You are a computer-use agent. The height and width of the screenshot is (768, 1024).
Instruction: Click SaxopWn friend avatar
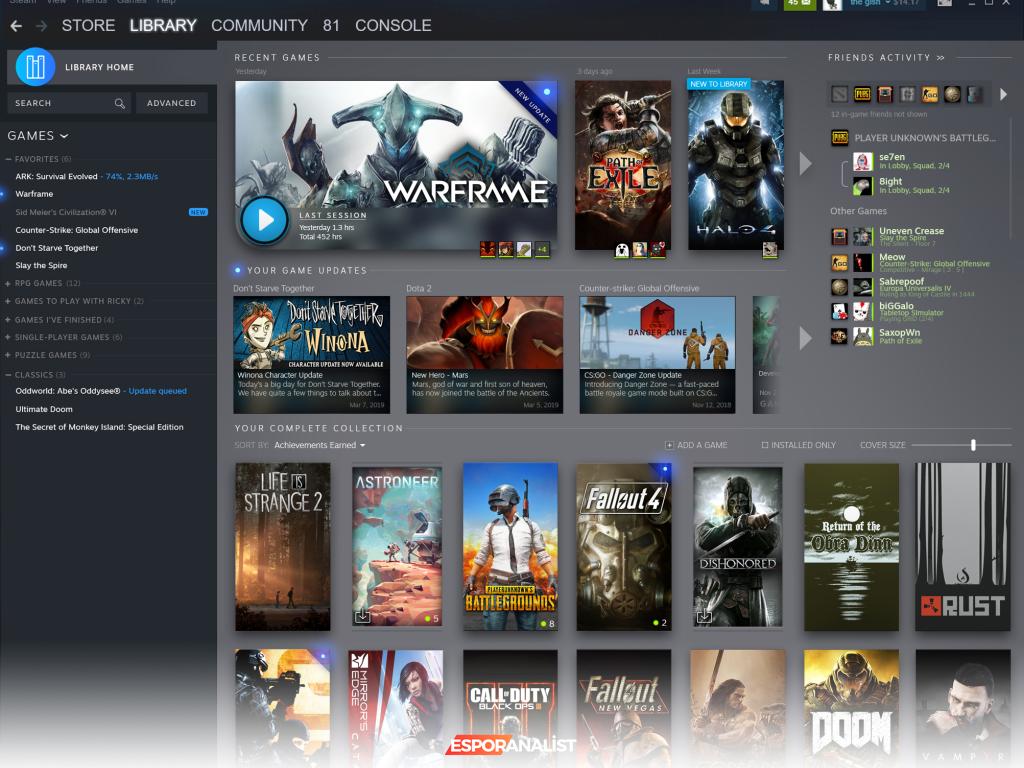coord(862,336)
